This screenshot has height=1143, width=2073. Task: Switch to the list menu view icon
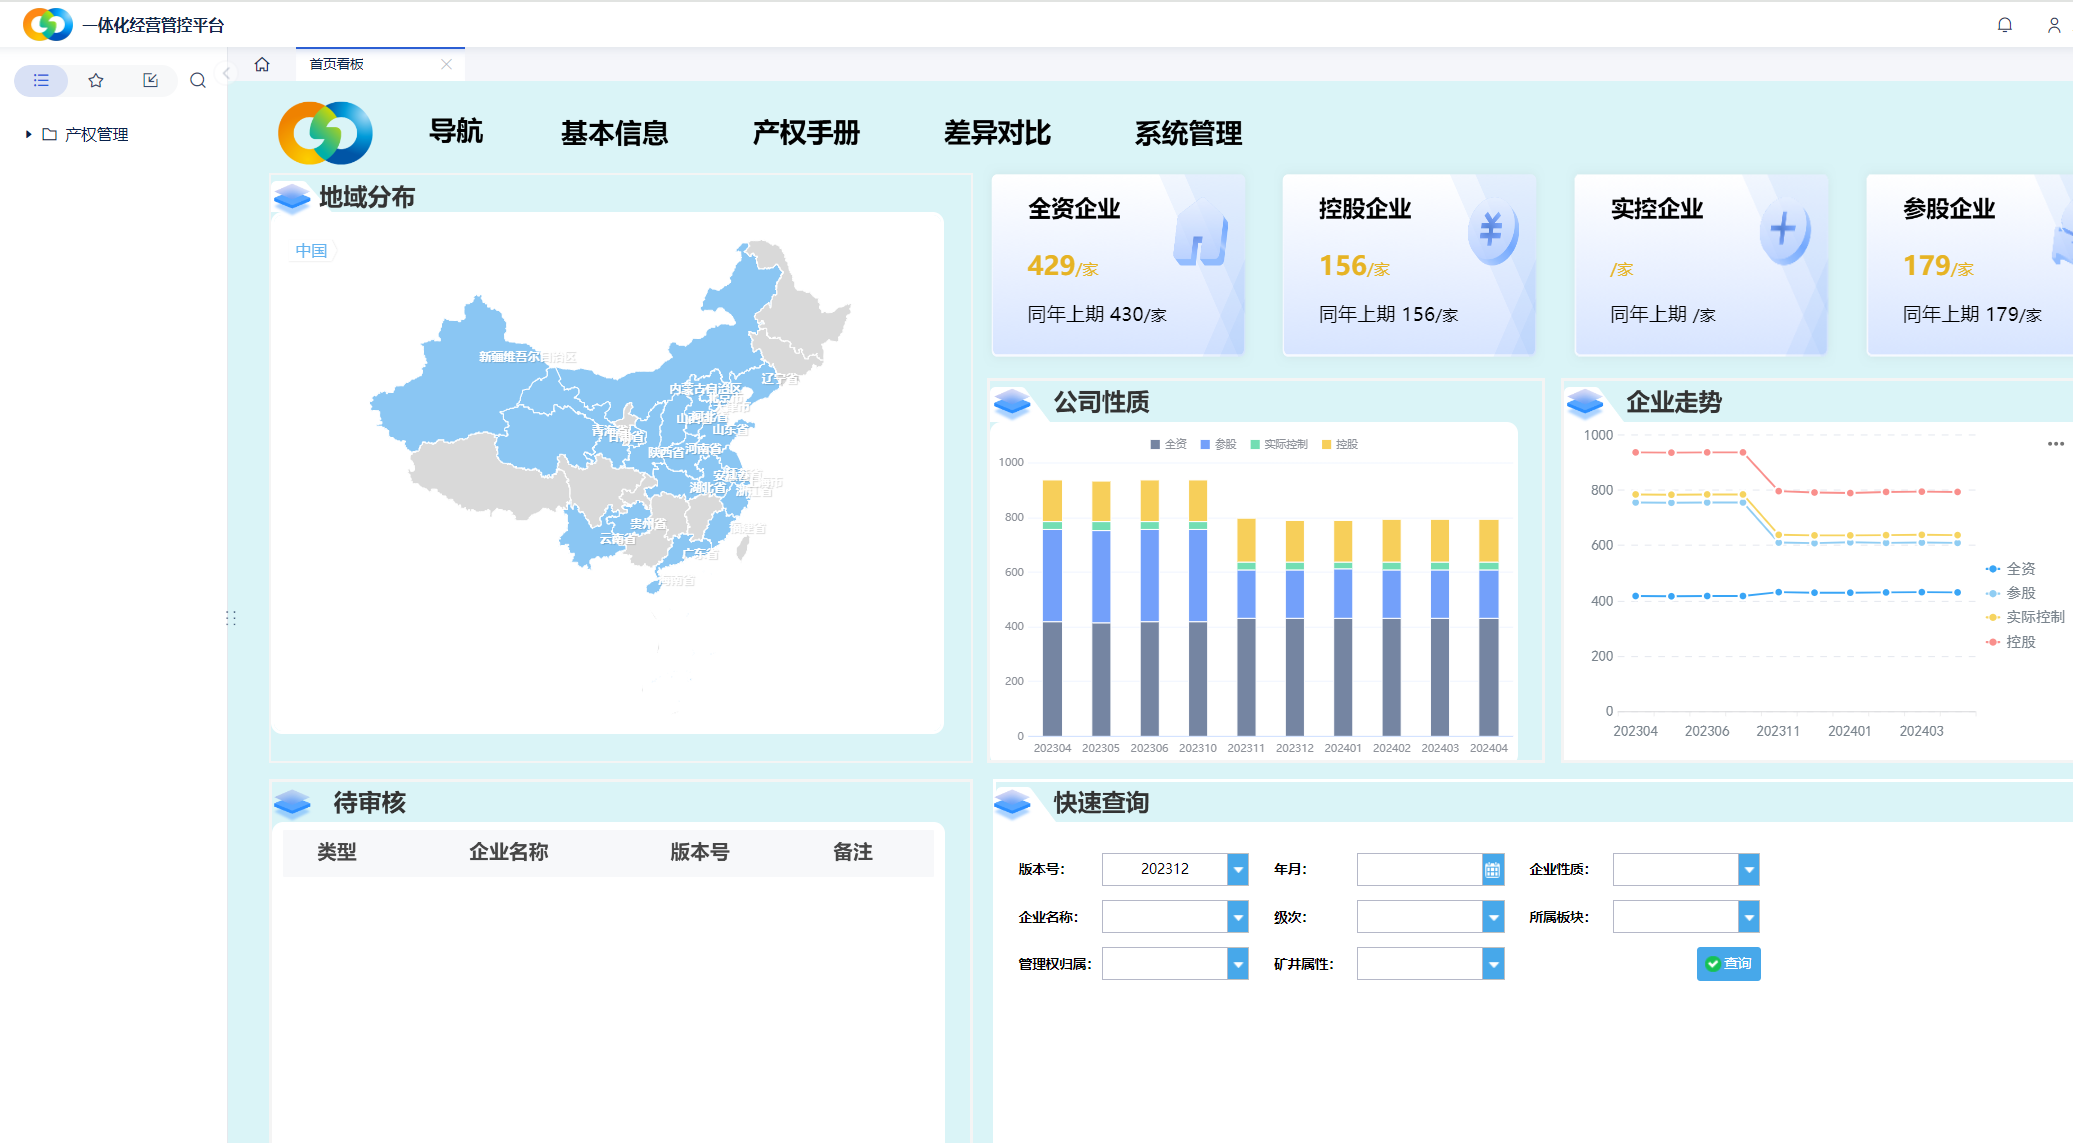click(x=41, y=80)
